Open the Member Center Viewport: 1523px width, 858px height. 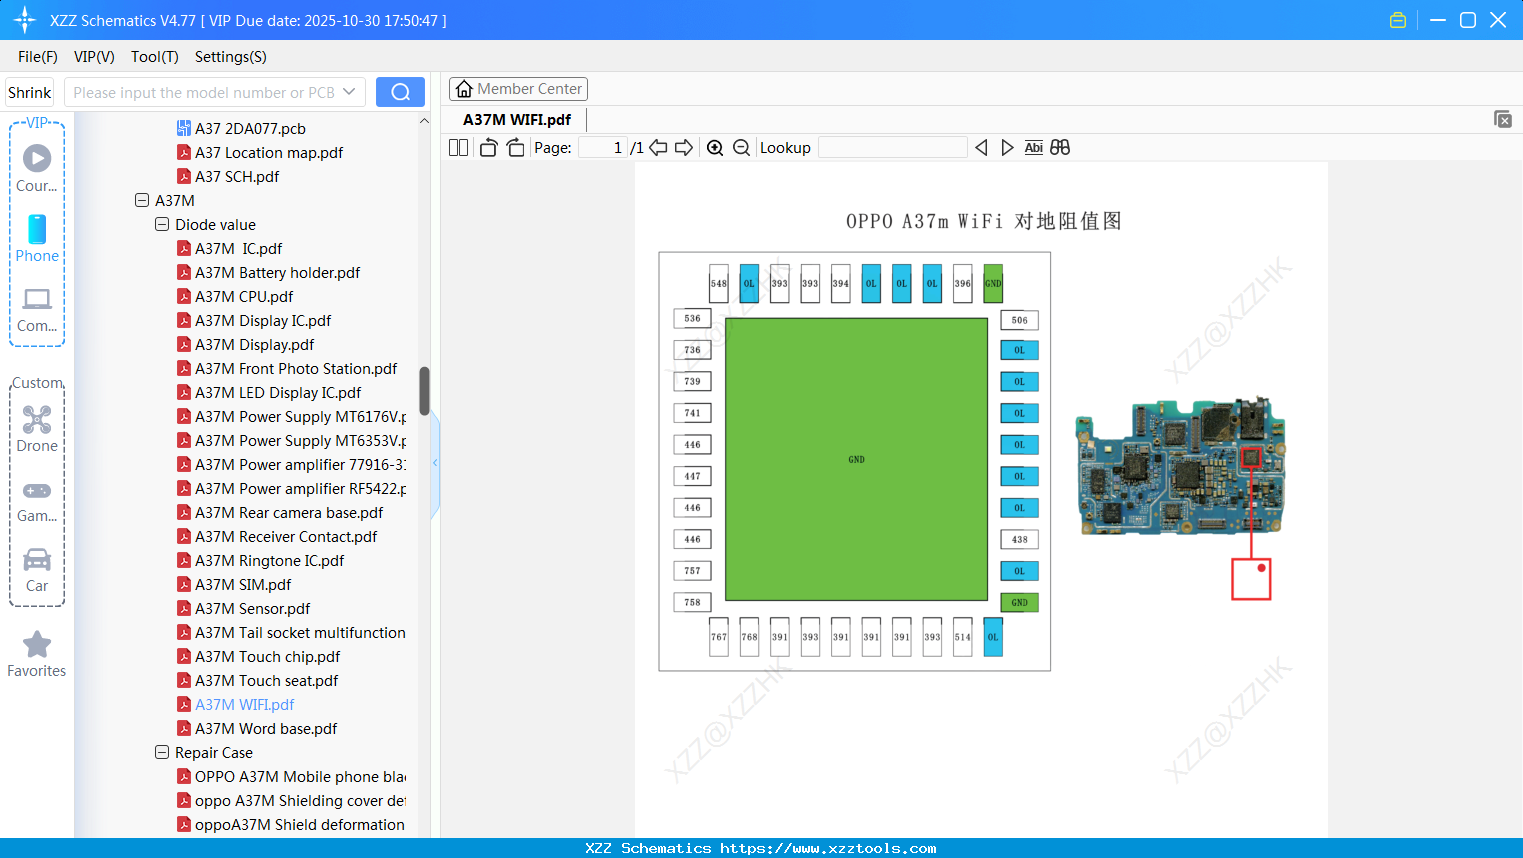(518, 88)
